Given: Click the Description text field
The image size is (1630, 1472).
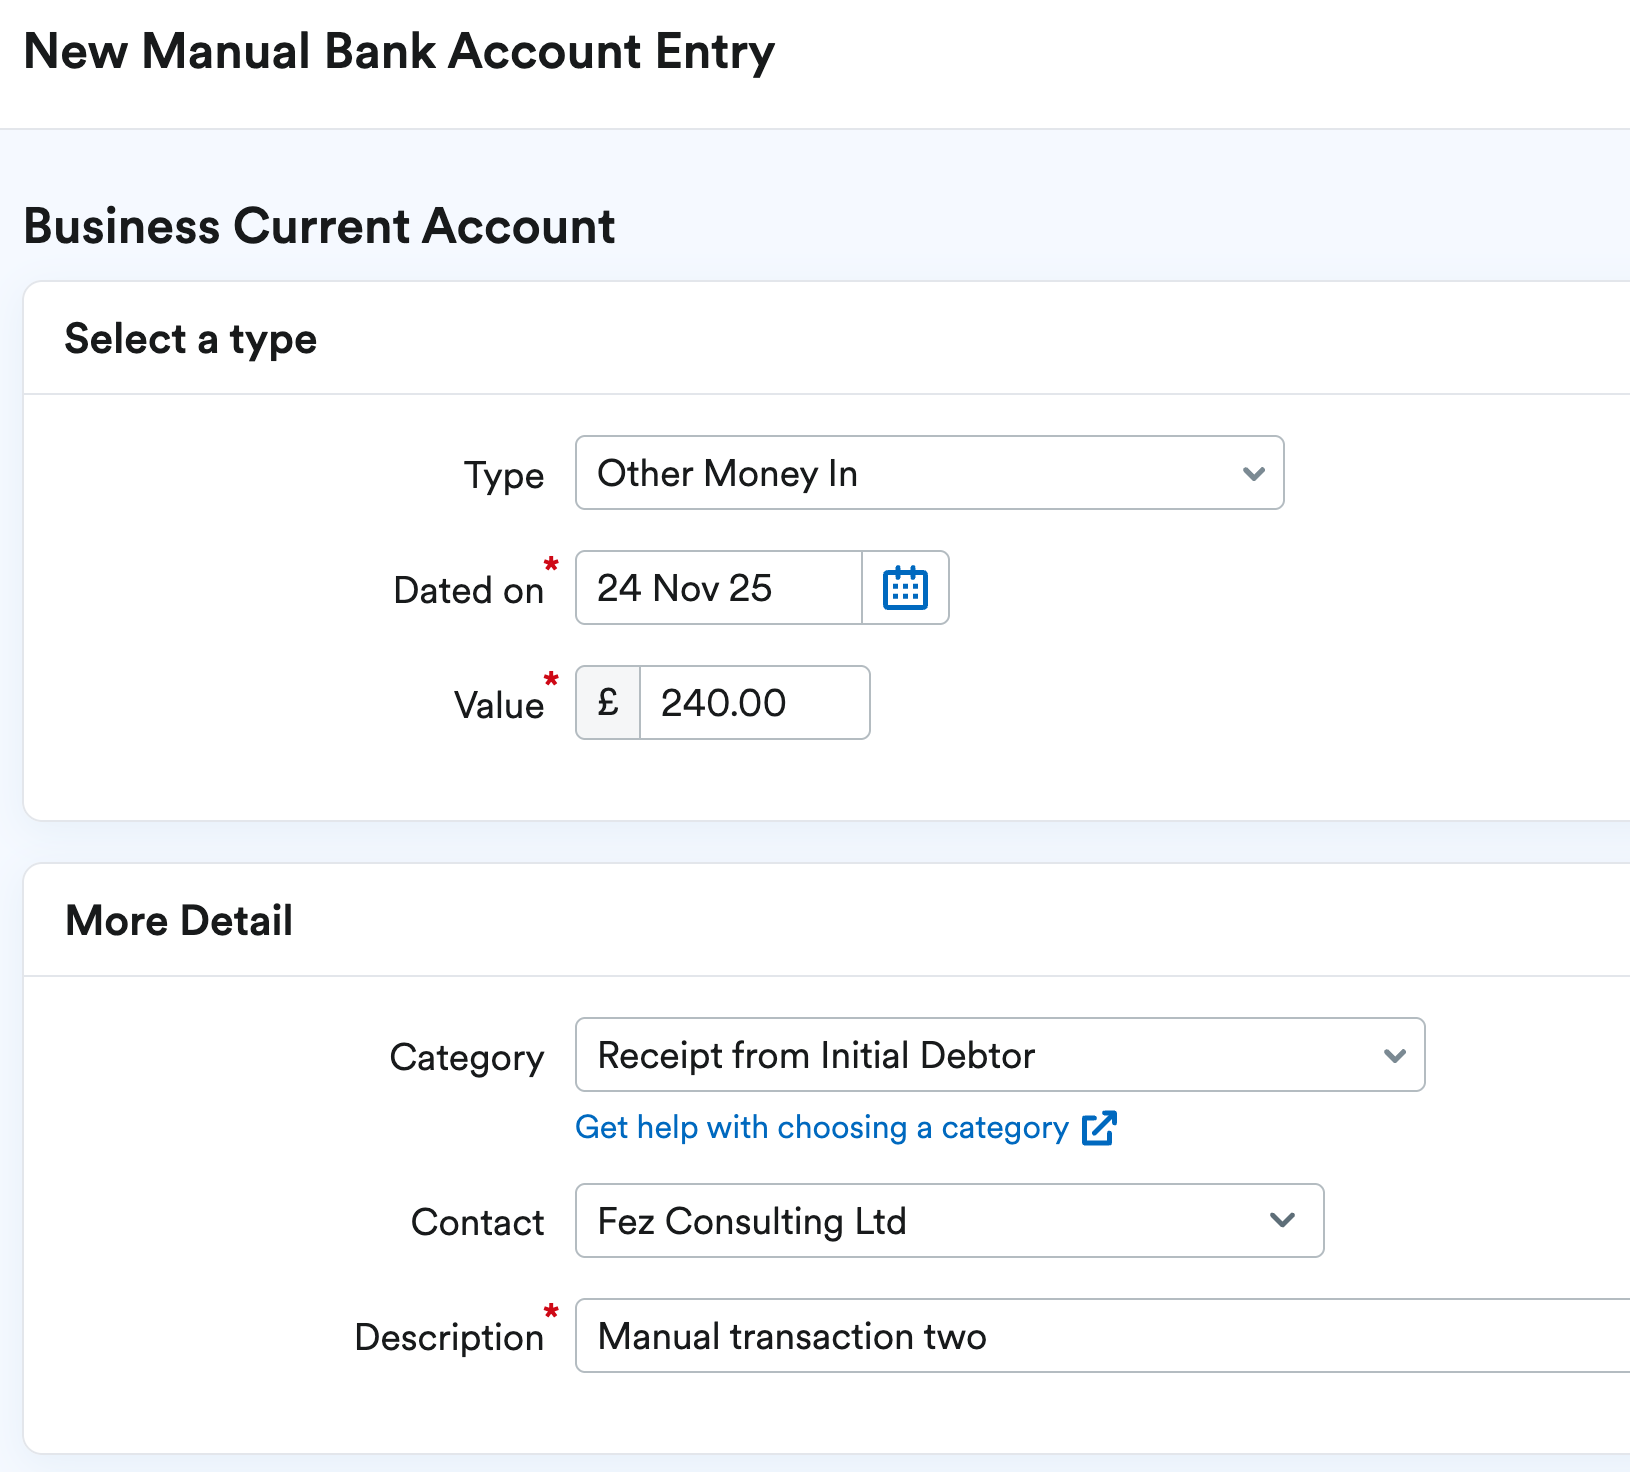Looking at the screenshot, I should [x=1103, y=1336].
